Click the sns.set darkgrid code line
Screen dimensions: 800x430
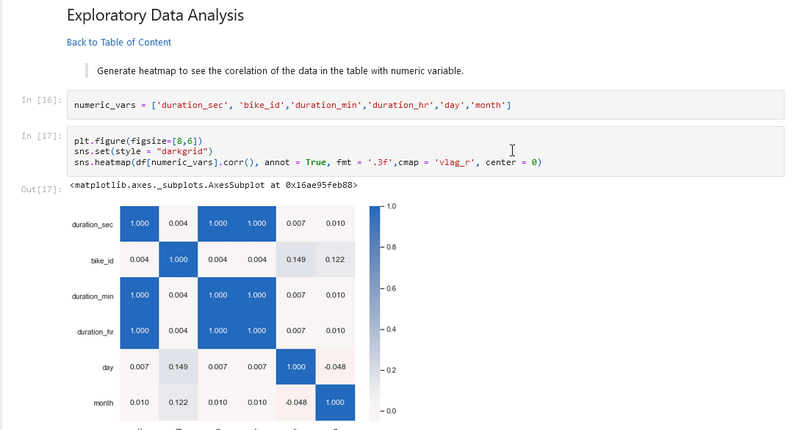tap(150, 150)
